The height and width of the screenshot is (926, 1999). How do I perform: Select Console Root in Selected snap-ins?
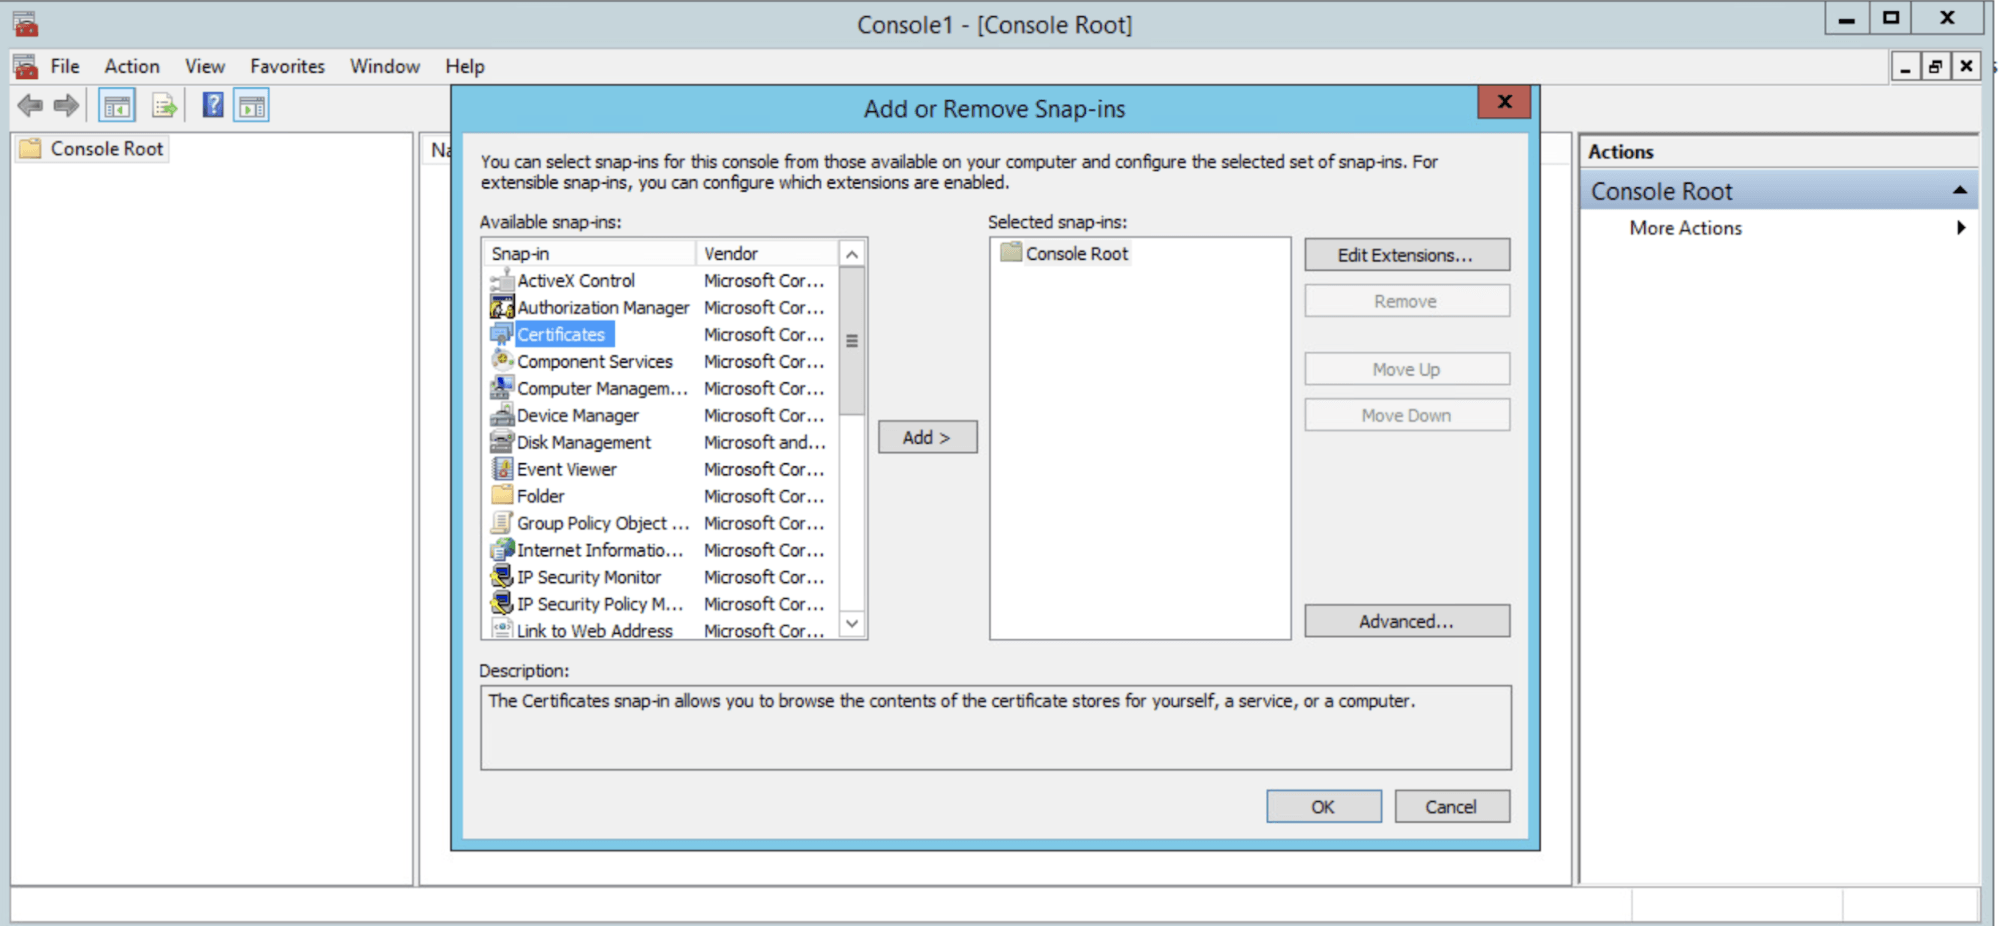coord(1076,254)
